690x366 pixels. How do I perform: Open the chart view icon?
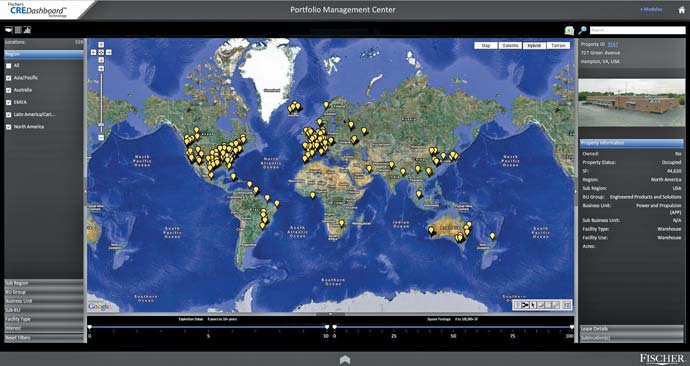click(27, 30)
